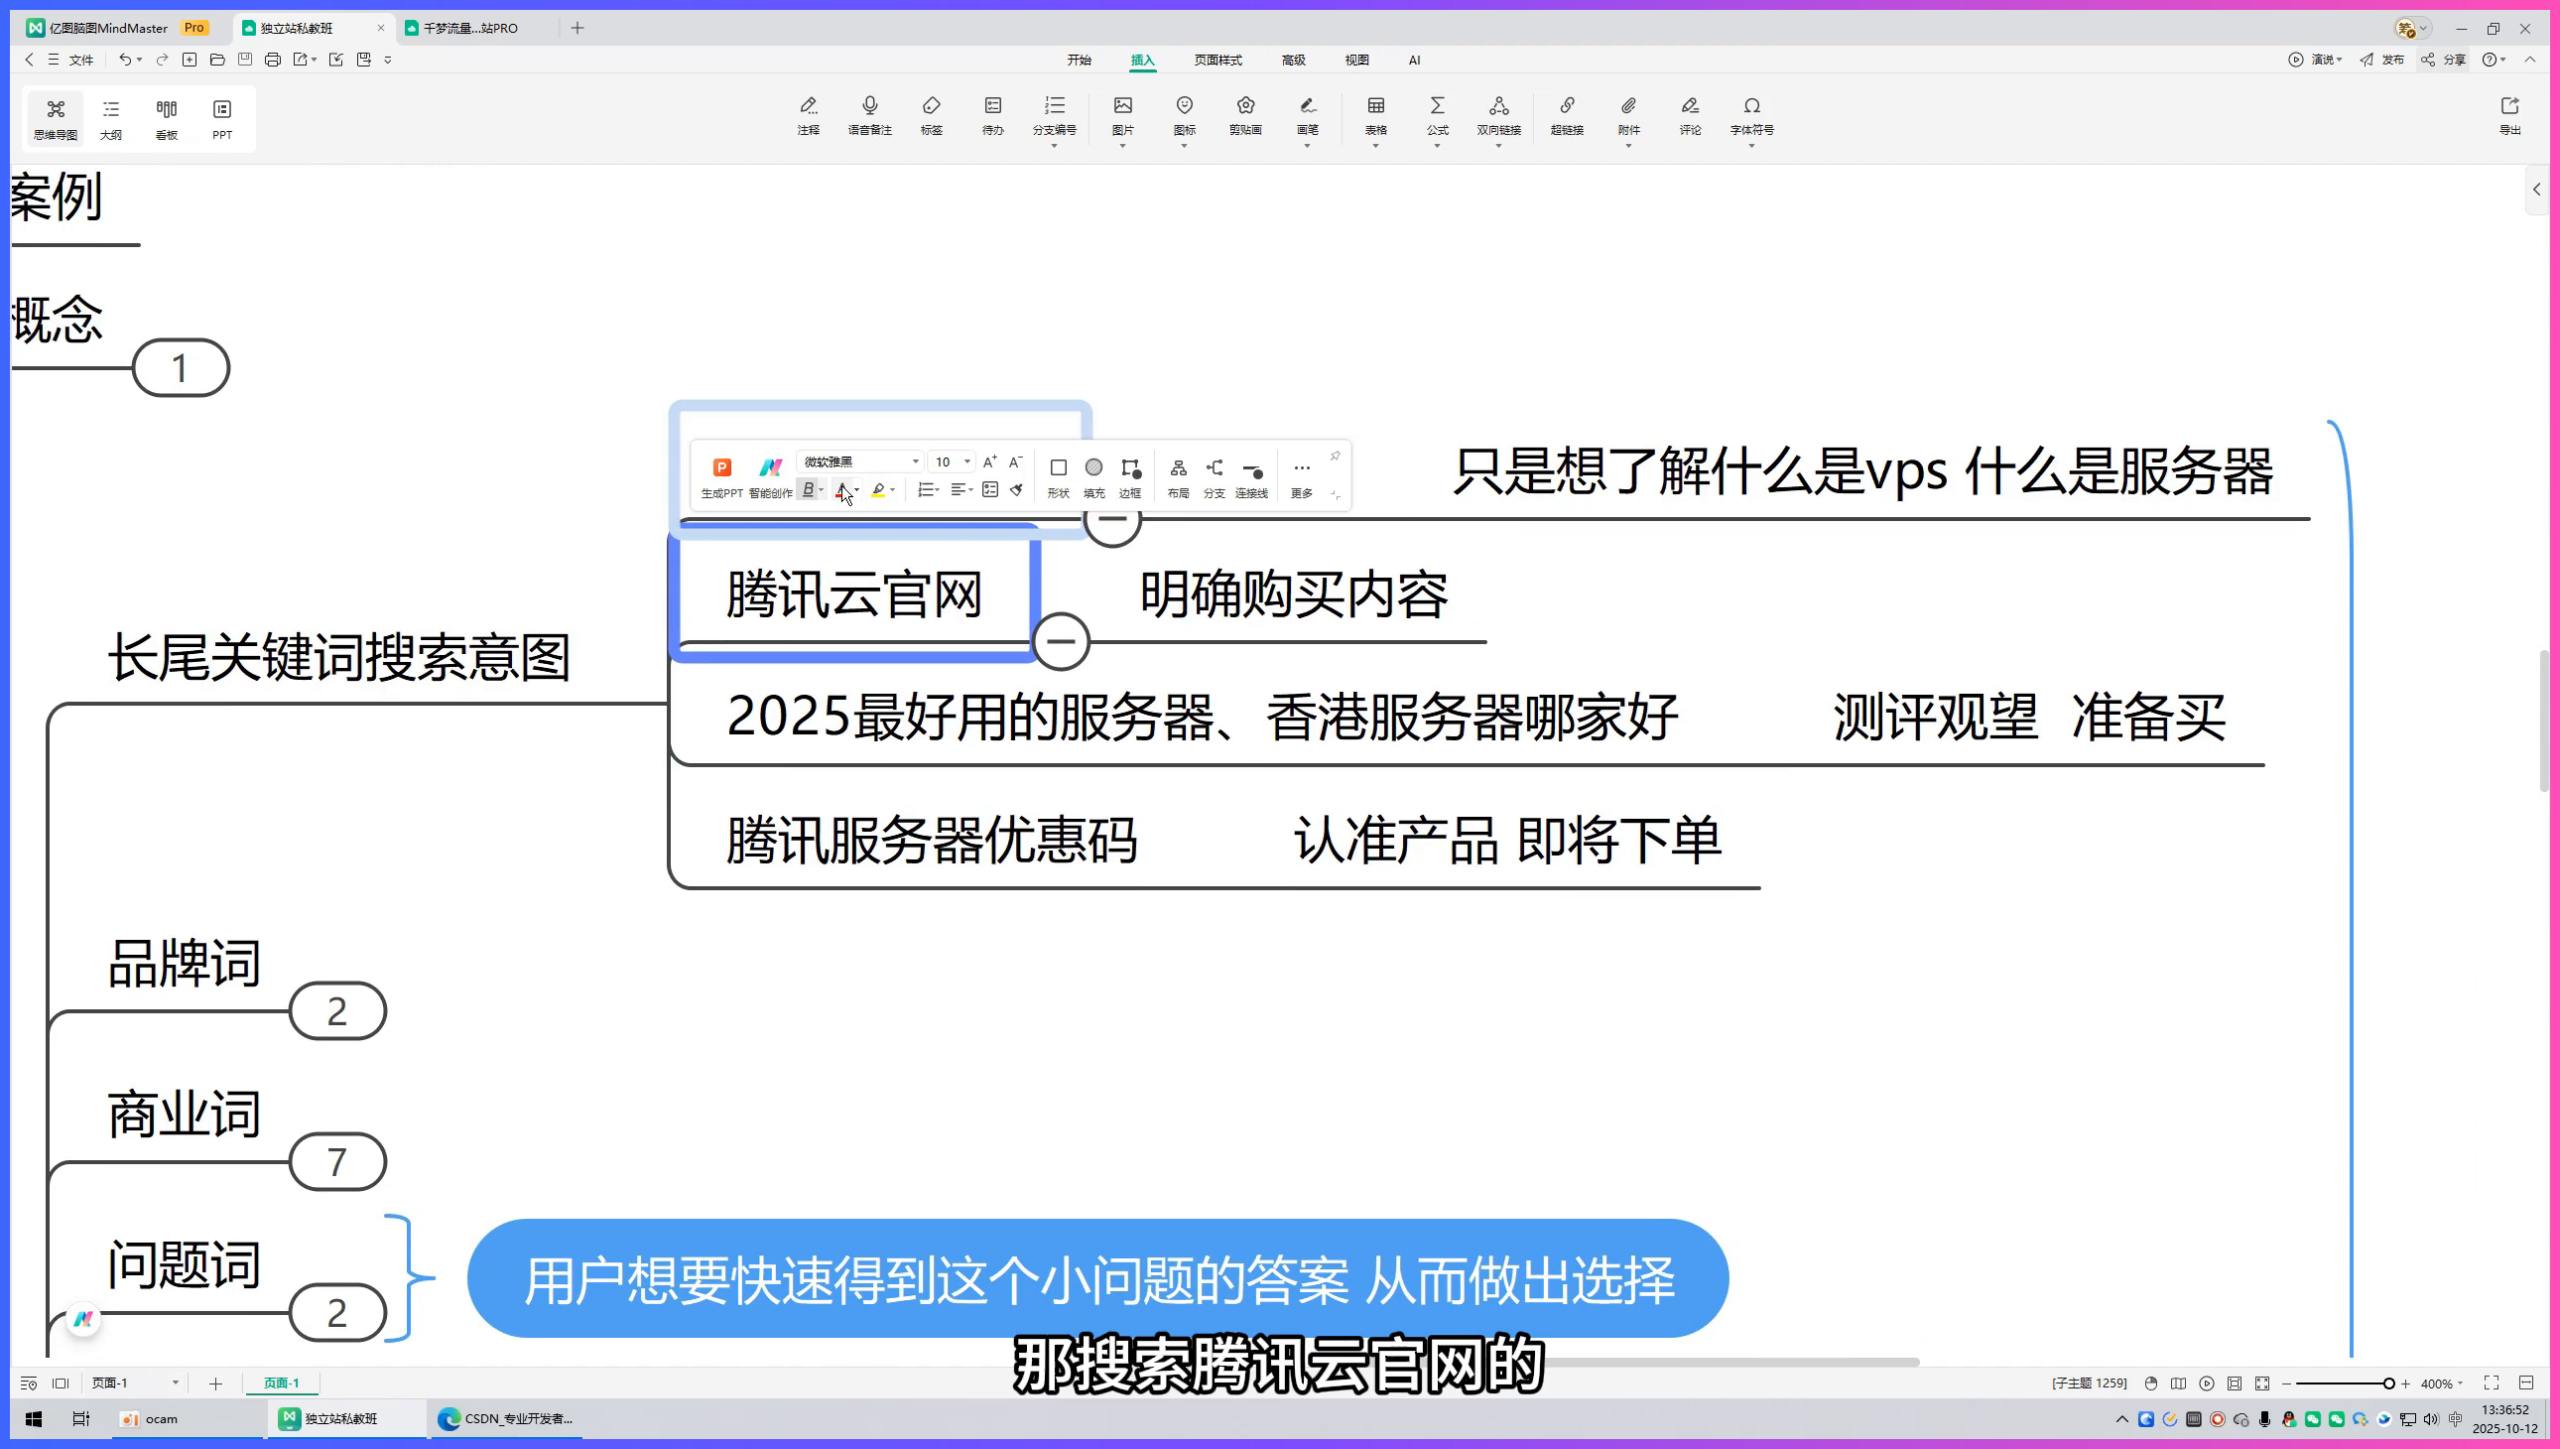Pin the floating format toolbar
Viewport: 2560px width, 1449px height.
[x=1335, y=457]
